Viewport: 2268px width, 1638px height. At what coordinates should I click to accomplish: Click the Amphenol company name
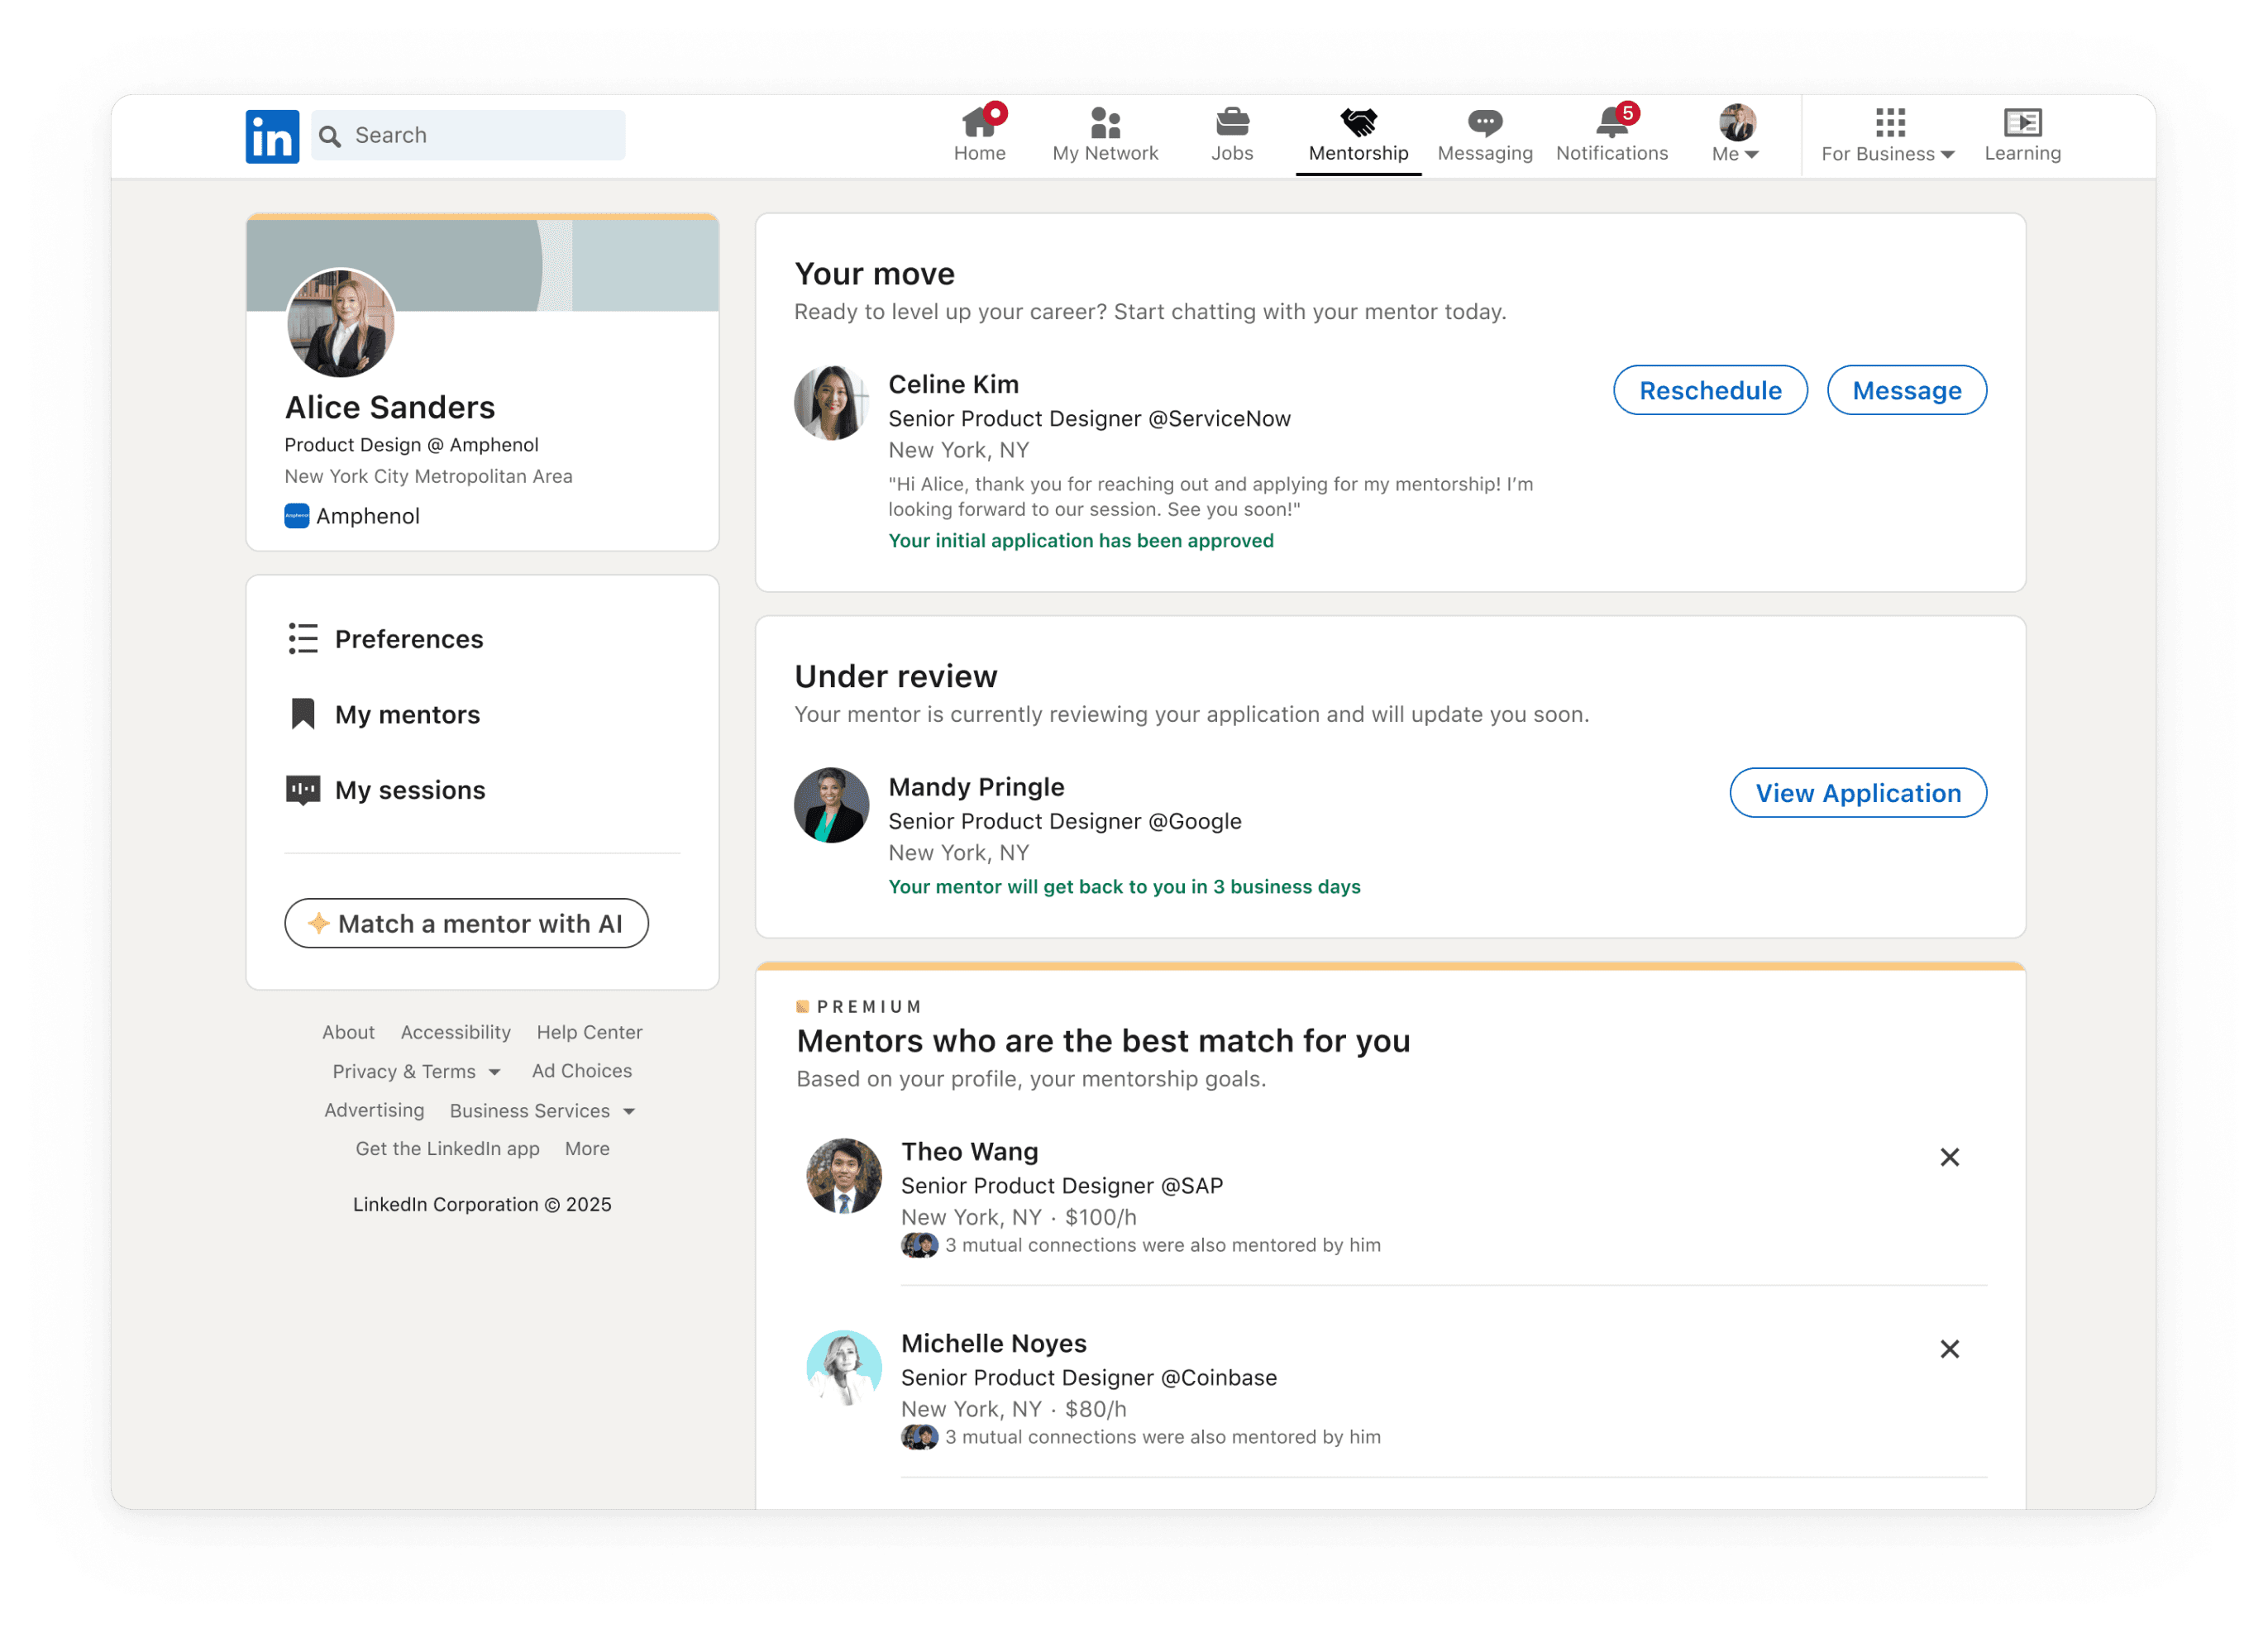coord(368,516)
